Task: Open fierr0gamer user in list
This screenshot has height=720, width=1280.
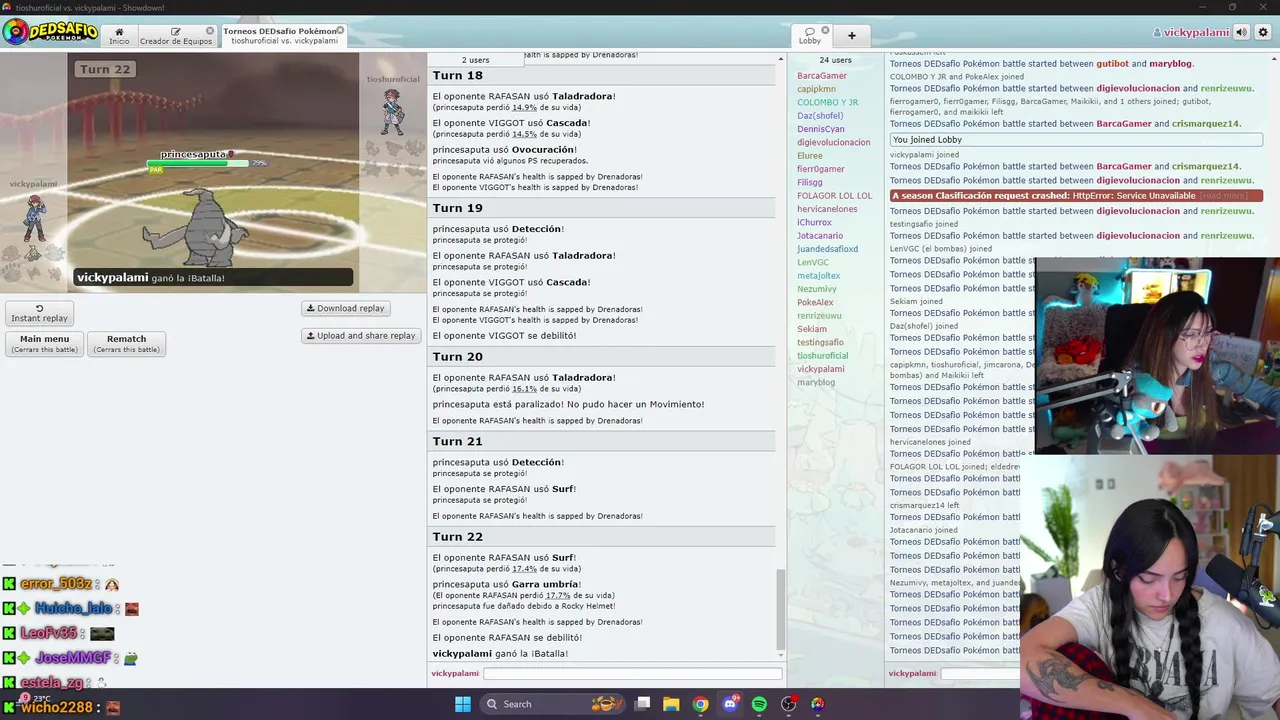Action: pos(821,169)
